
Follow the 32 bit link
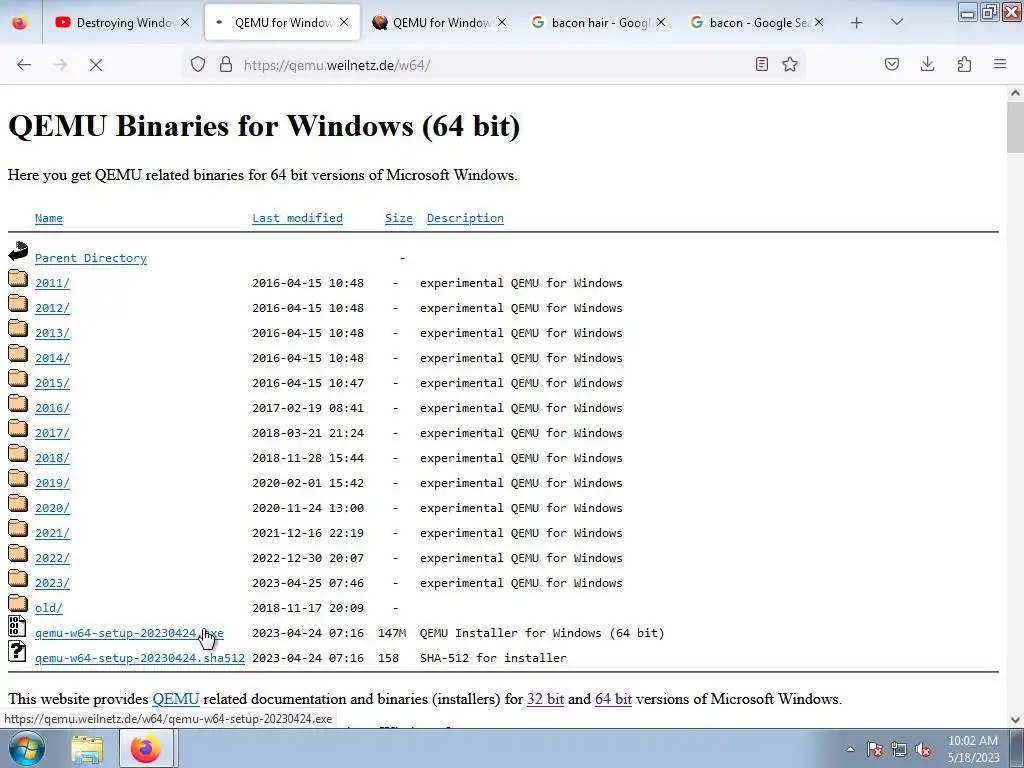pos(545,699)
